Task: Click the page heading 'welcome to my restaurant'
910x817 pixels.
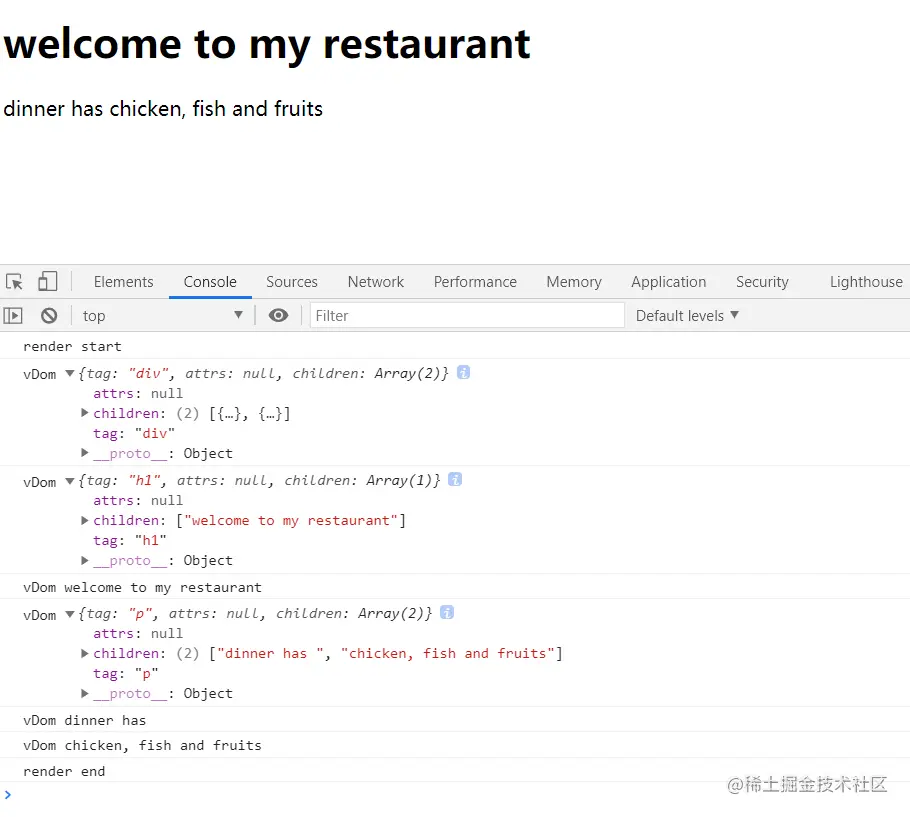Action: (267, 44)
